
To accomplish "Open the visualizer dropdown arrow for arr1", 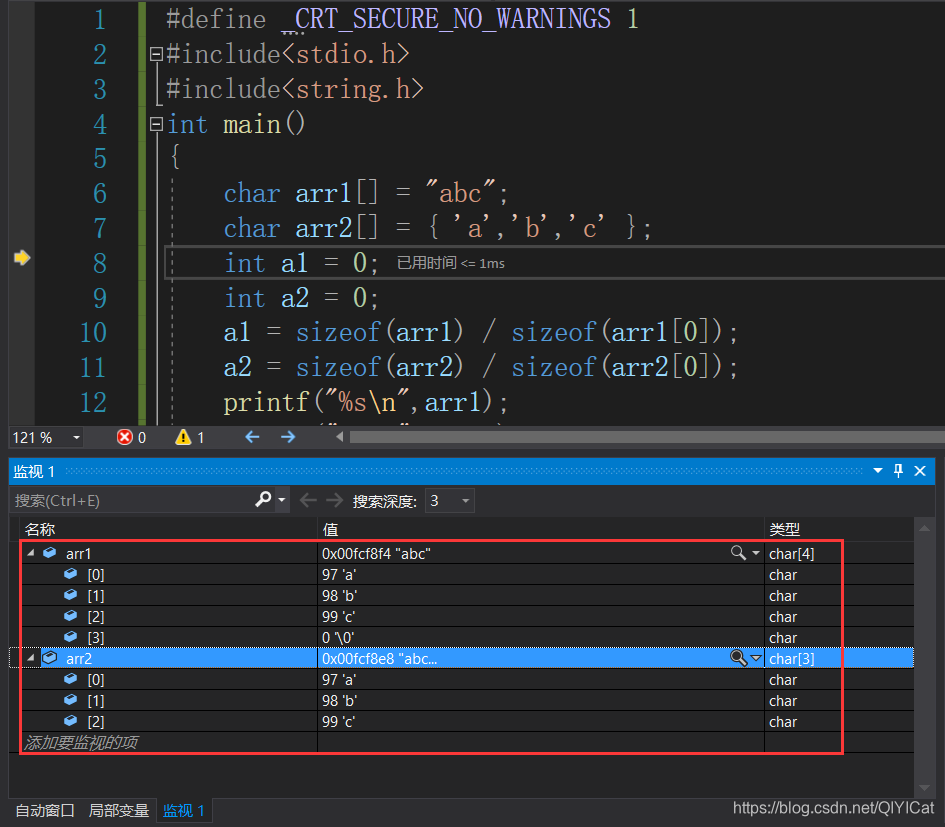I will 756,553.
